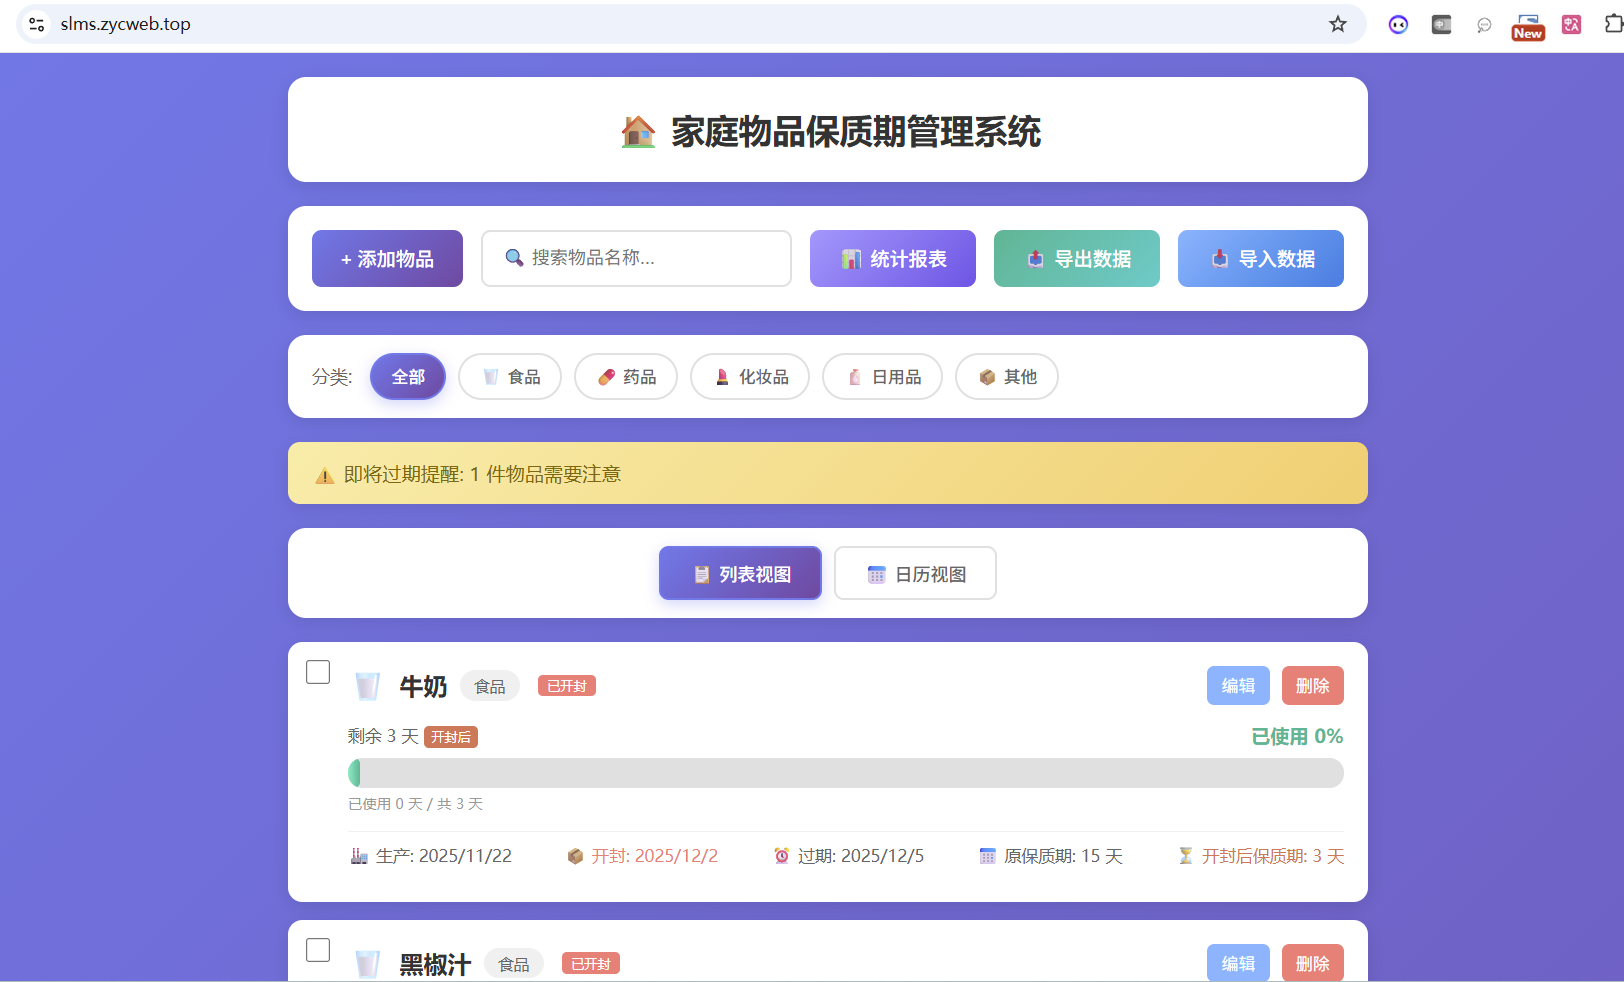Click 导入数据 to import data
The image size is (1624, 982).
coord(1261,259)
